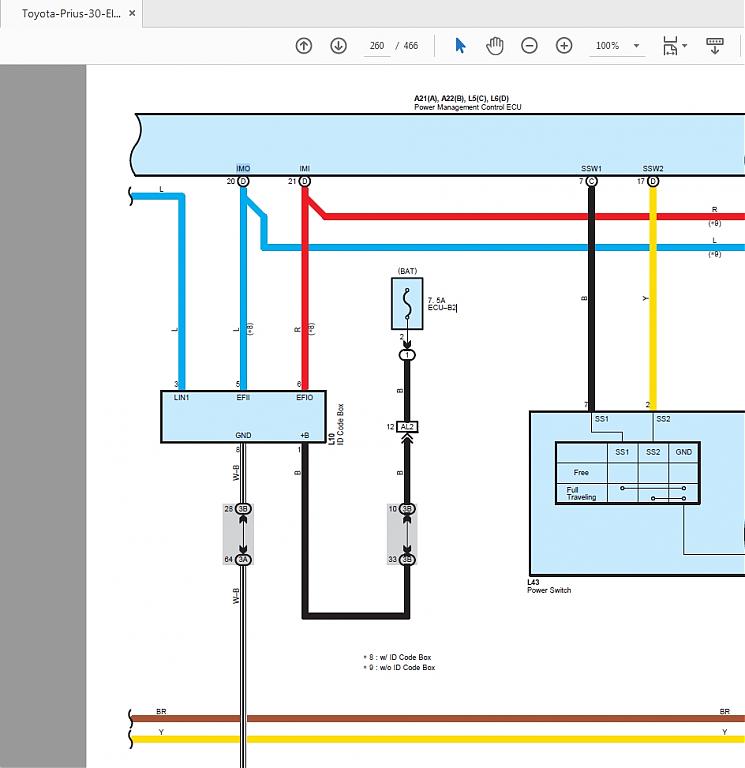Image resolution: width=745 pixels, height=768 pixels.
Task: Click the AL2 connector box
Action: point(407,426)
